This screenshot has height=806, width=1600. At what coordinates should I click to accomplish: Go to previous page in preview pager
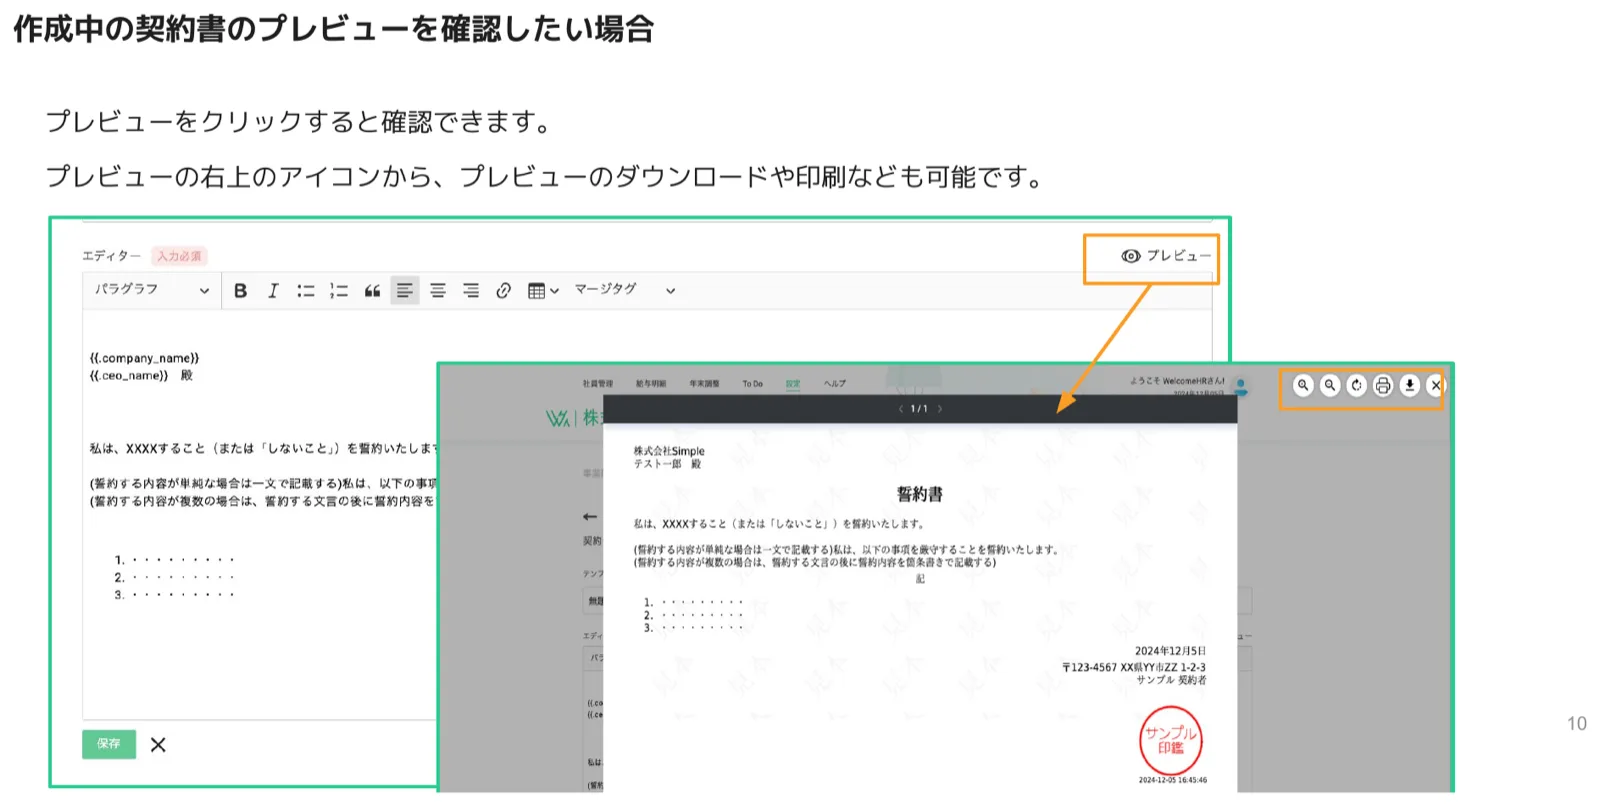click(900, 409)
